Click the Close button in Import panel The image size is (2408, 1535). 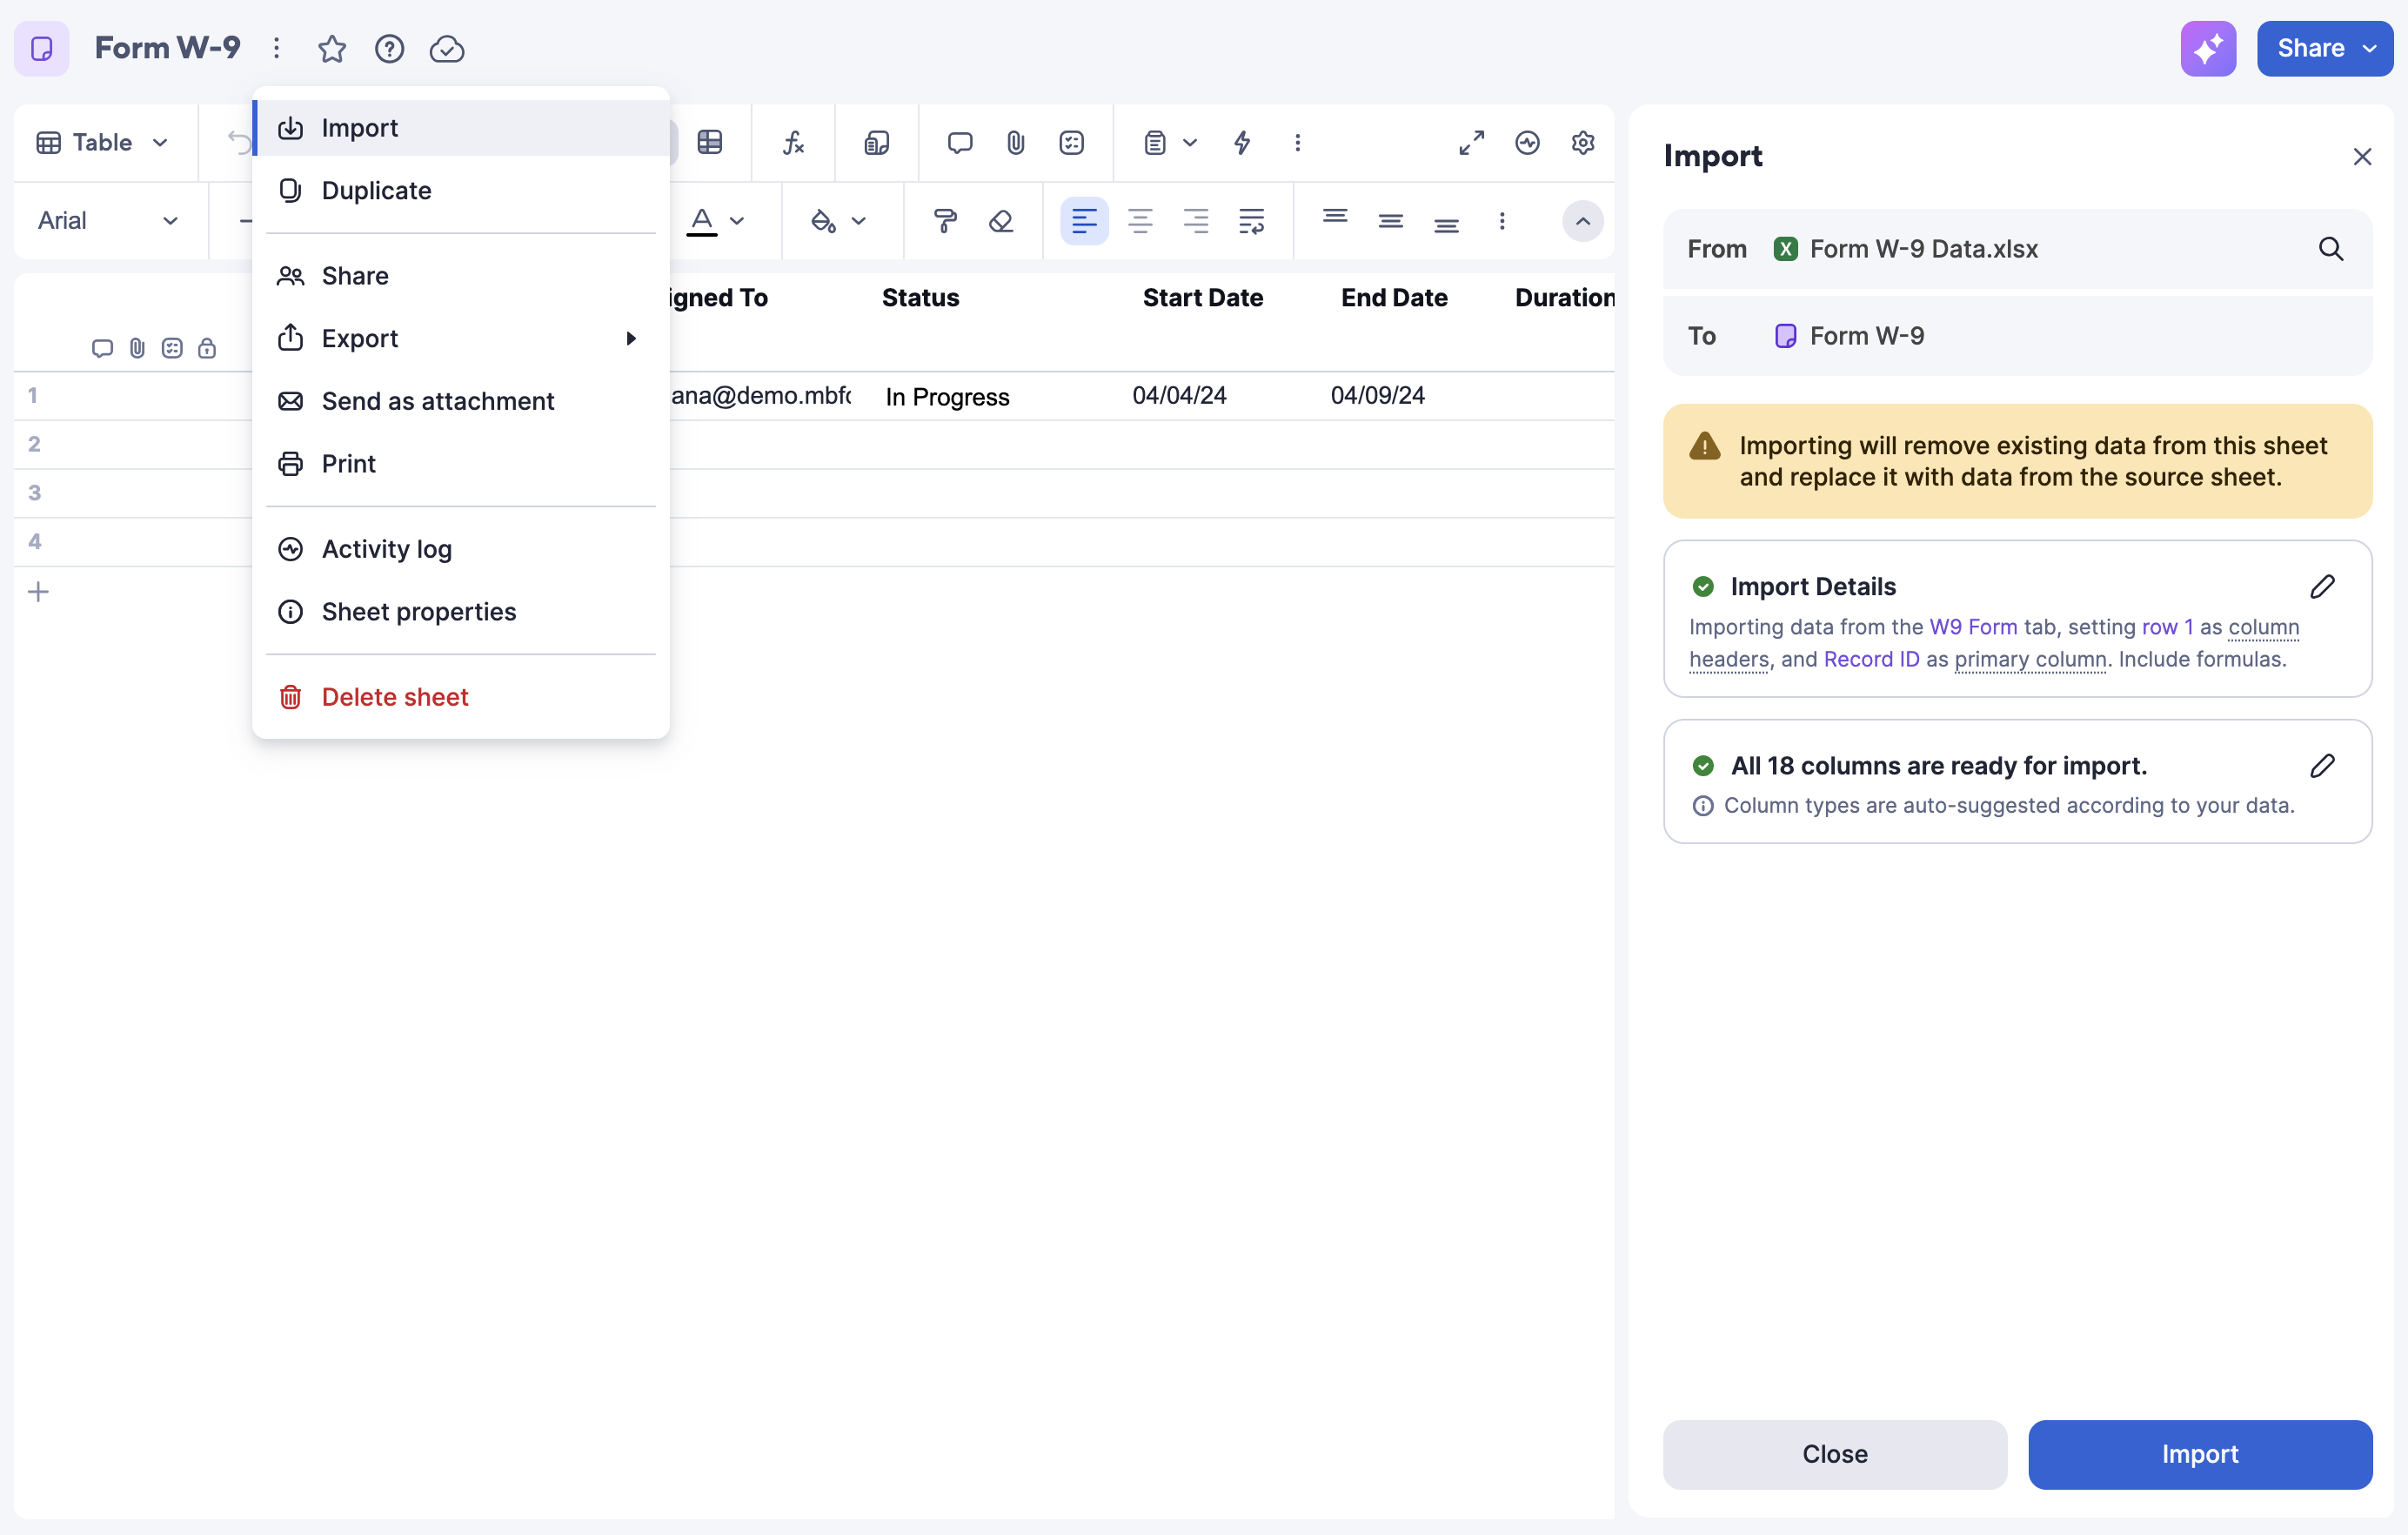tap(1834, 1453)
